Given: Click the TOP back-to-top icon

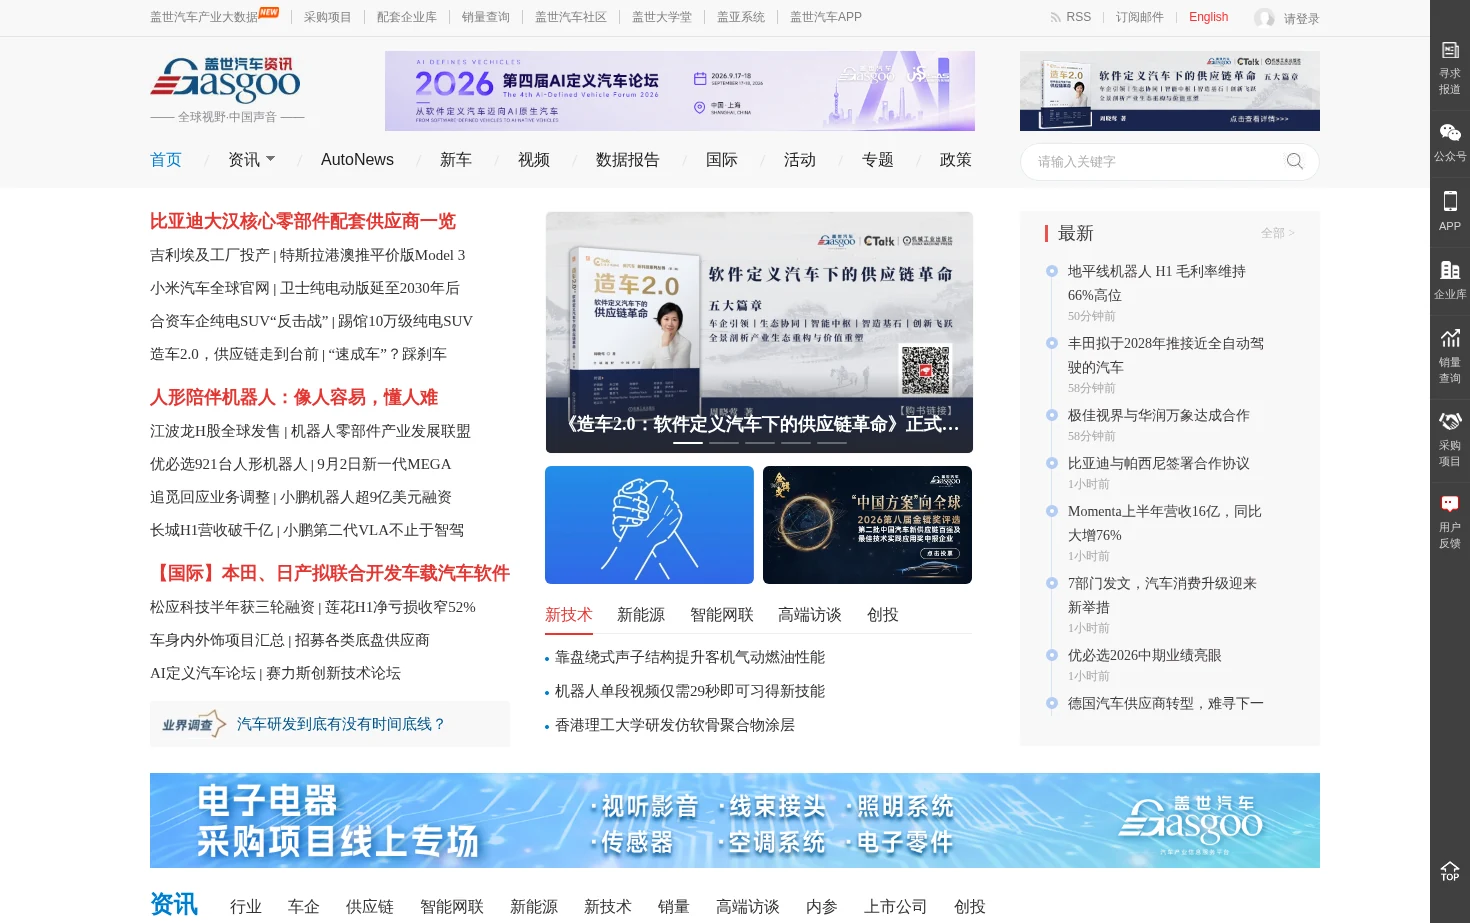Looking at the screenshot, I should tap(1450, 870).
